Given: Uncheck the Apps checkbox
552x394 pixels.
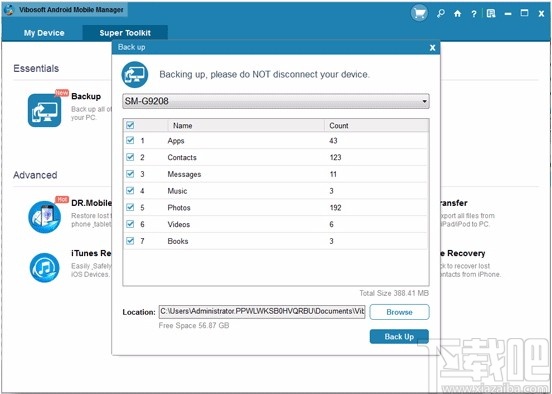Looking at the screenshot, I should (x=130, y=140).
